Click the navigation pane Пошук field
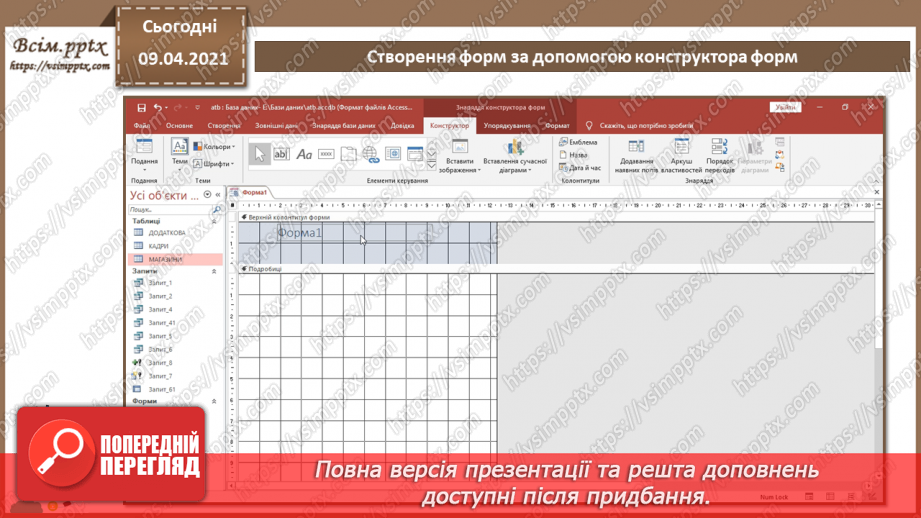 [169, 210]
